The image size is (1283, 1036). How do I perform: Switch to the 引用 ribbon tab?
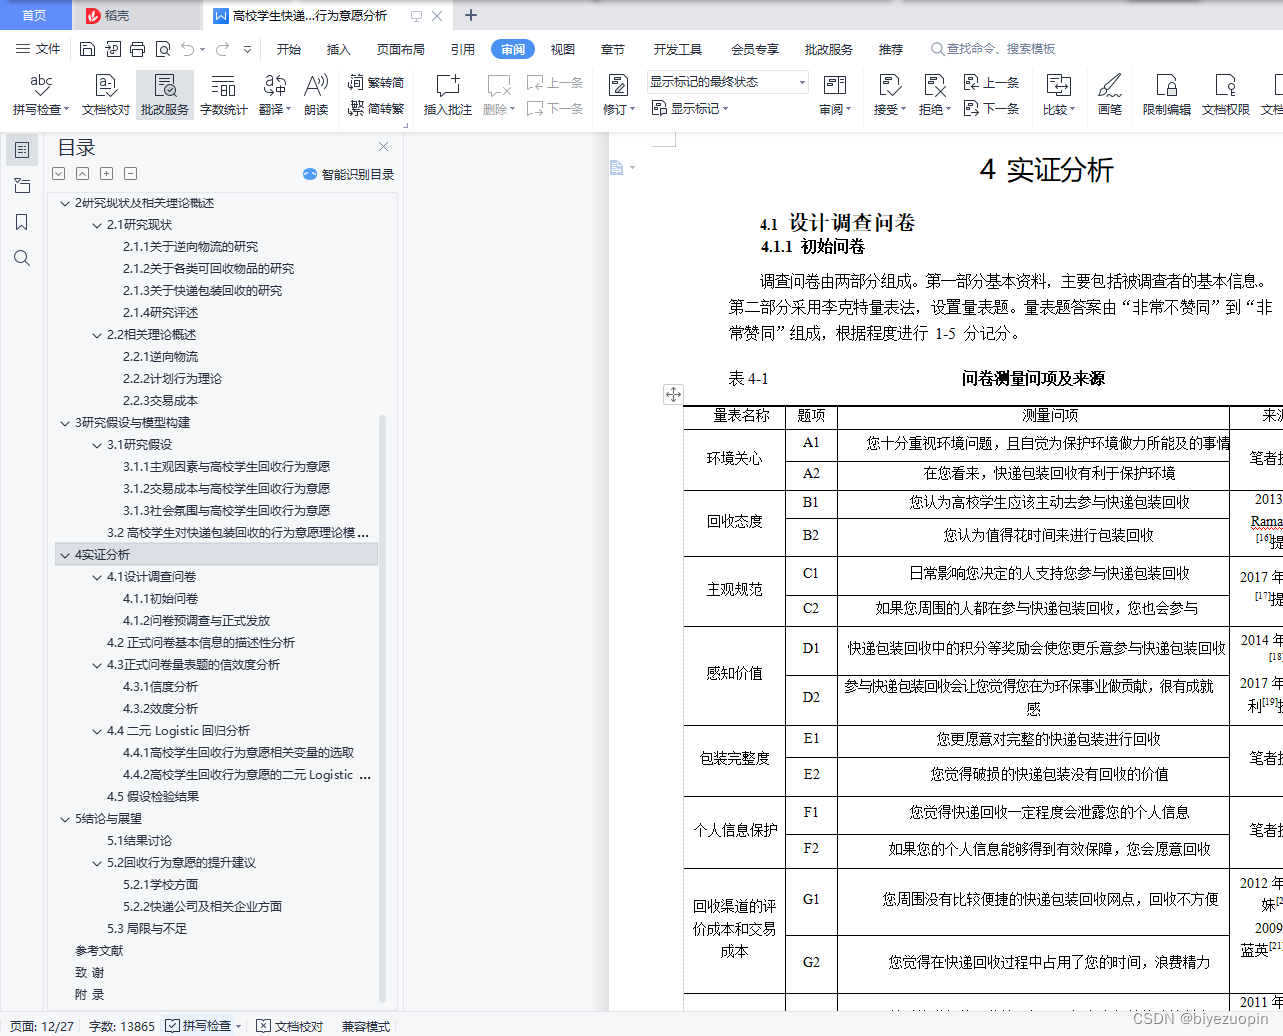coord(463,49)
